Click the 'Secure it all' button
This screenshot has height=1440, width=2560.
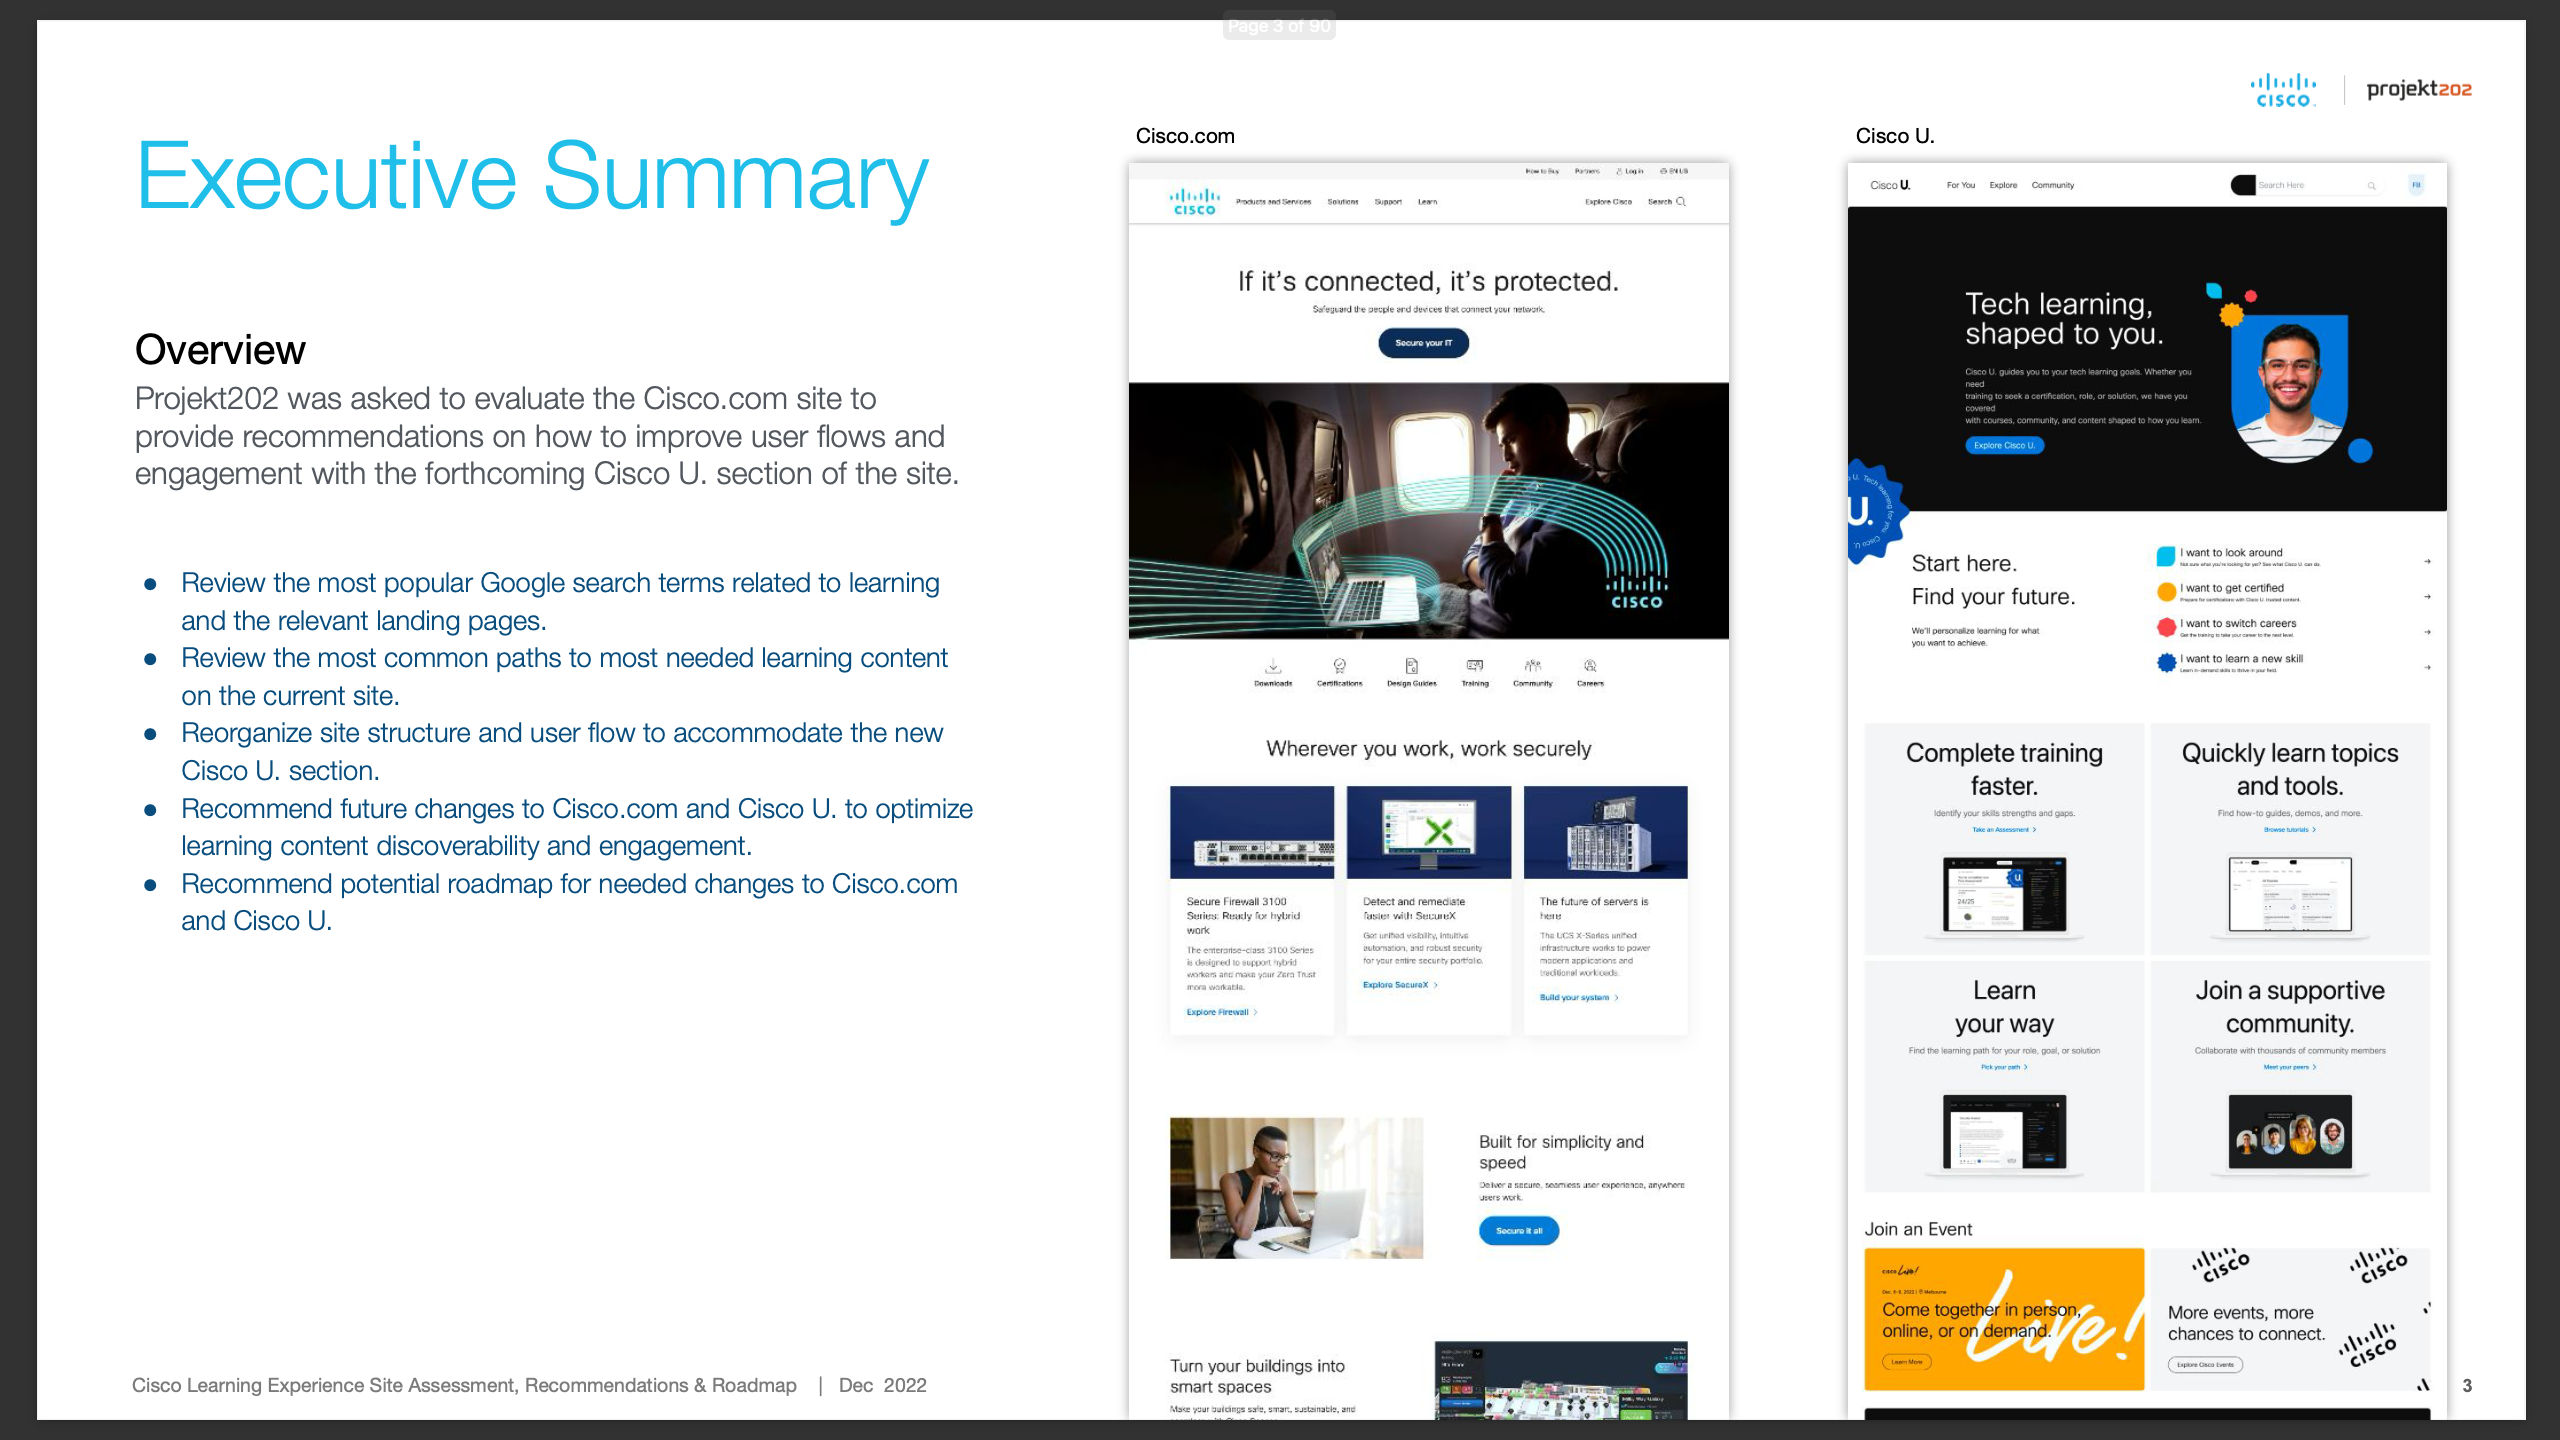tap(1519, 1231)
